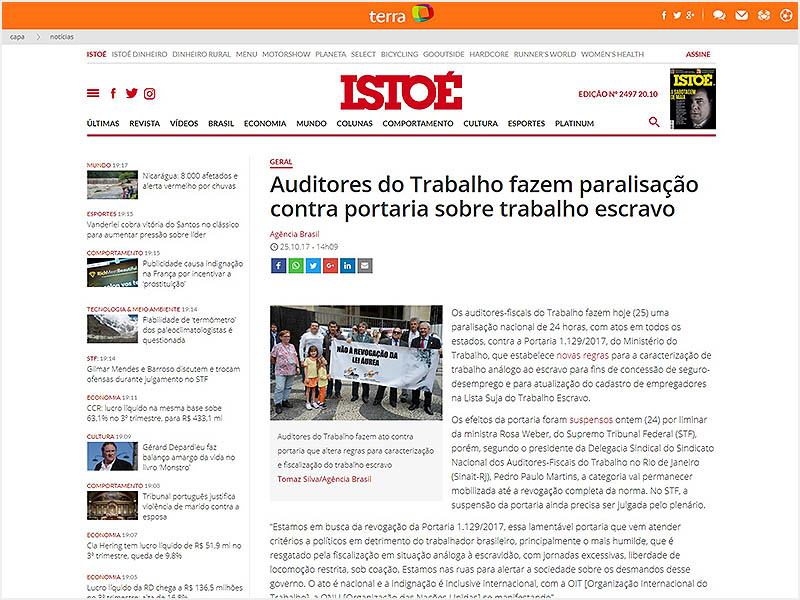Go to WOMEN'S HEALTH site link
The width and height of the screenshot is (800, 600).
tap(612, 54)
